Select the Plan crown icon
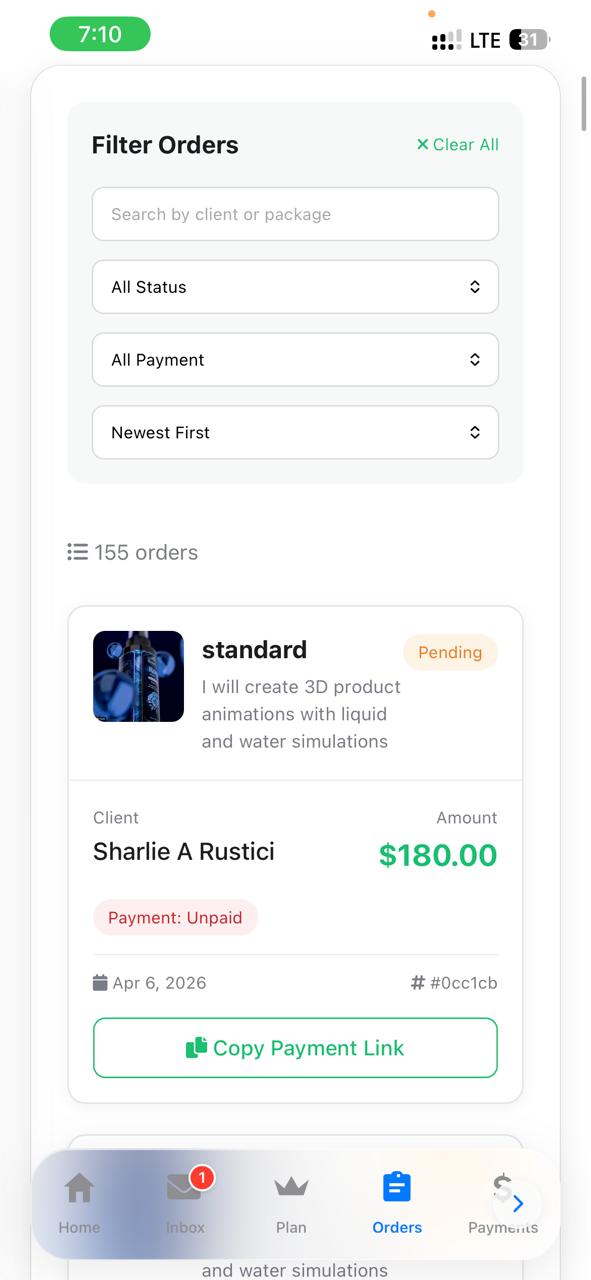591x1280 pixels. [x=291, y=1188]
